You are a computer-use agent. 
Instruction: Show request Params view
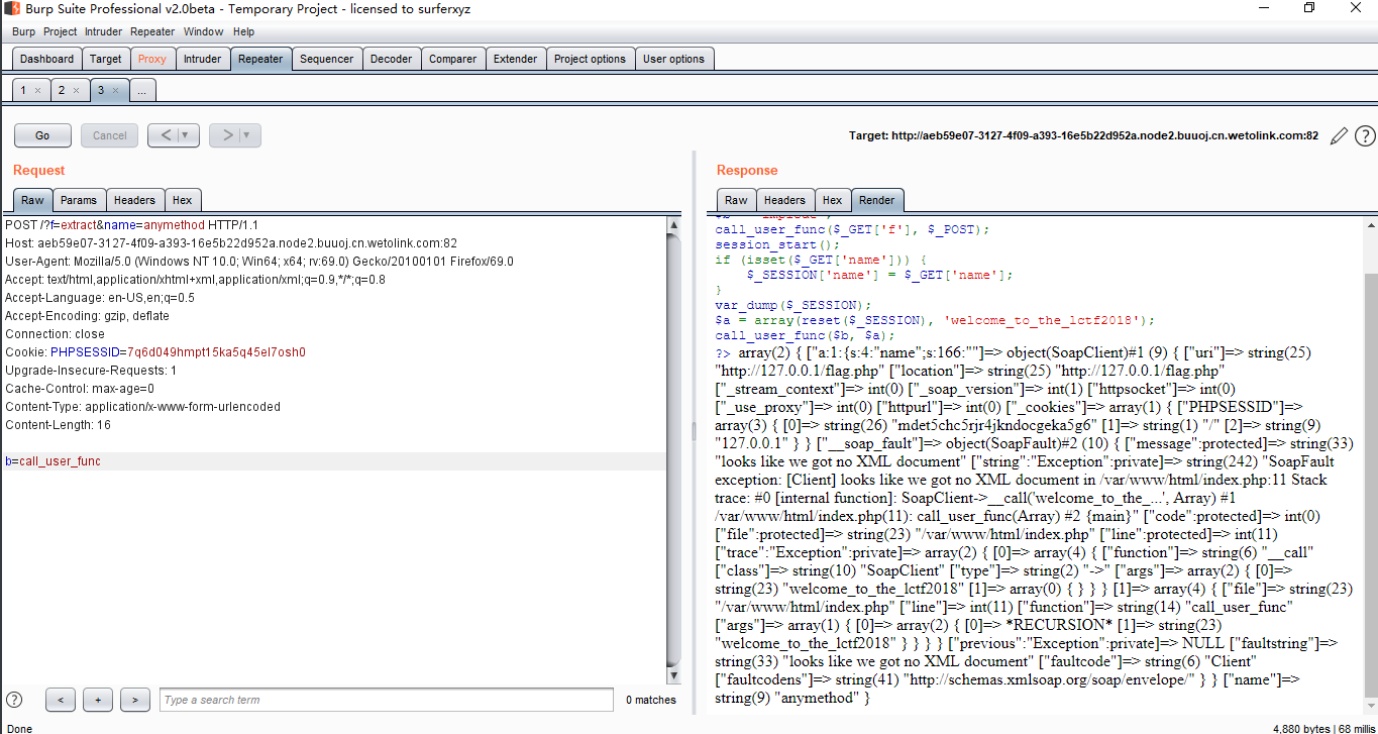(78, 200)
